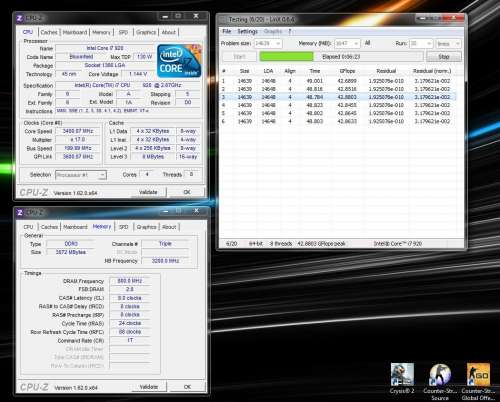Image resolution: width=500 pixels, height=402 pixels.
Task: Sort LinX results by LDA column header
Action: [x=268, y=71]
